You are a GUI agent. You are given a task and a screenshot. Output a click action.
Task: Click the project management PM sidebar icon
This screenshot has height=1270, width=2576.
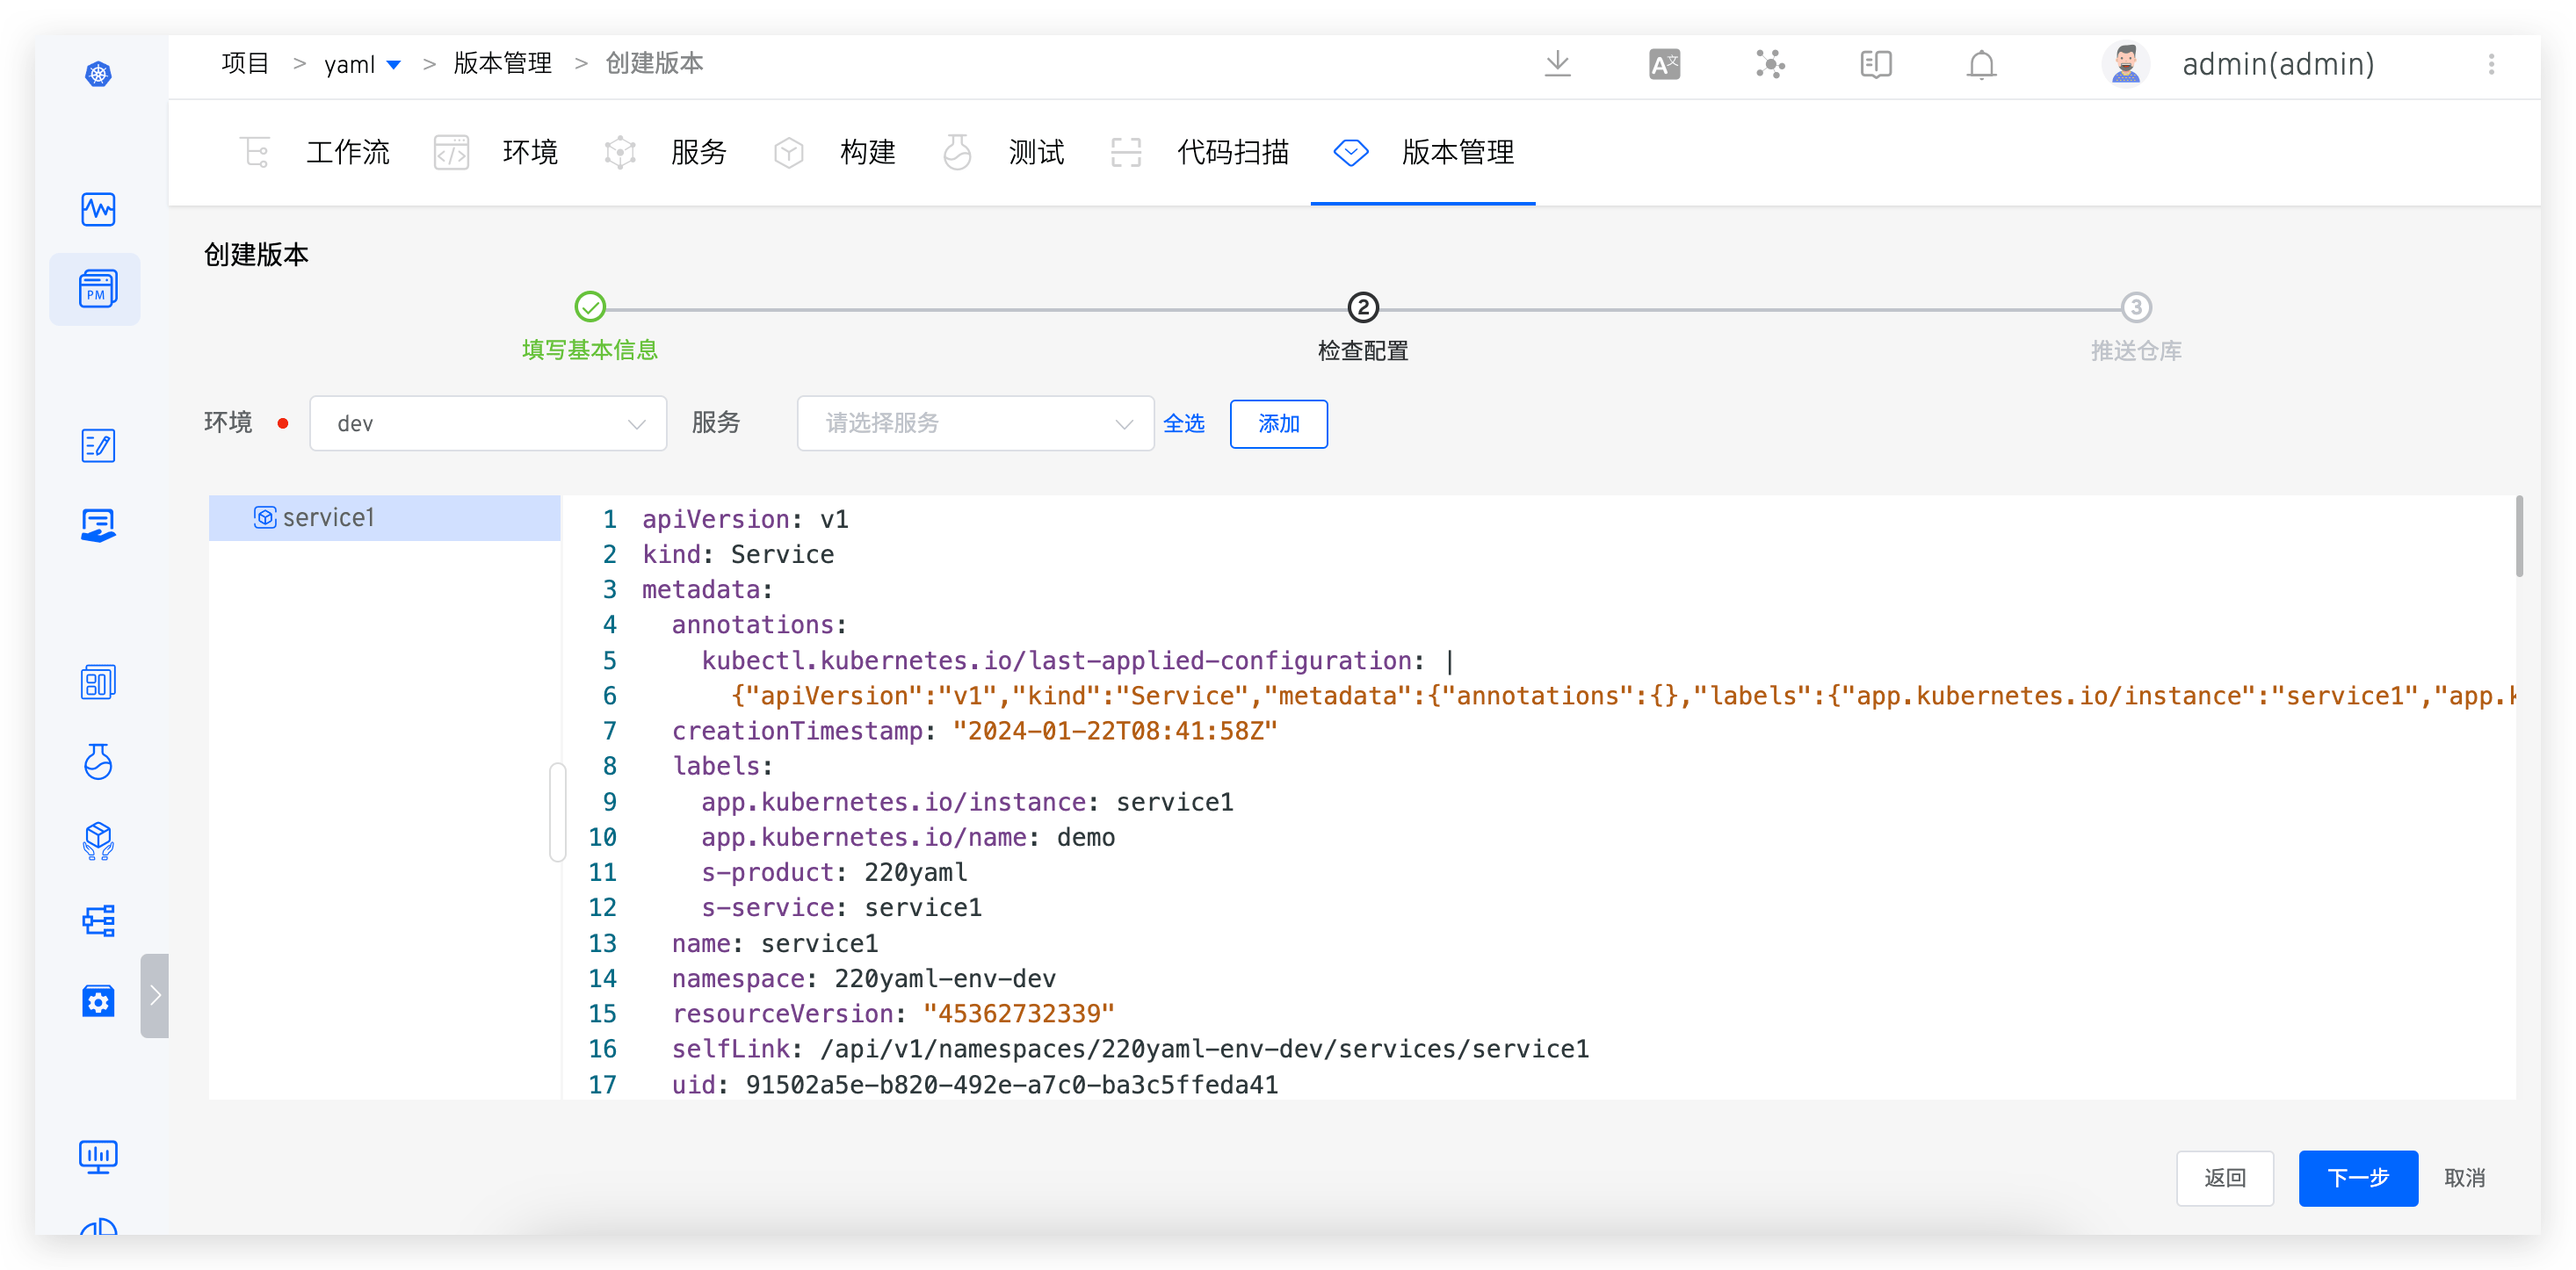[x=97, y=289]
